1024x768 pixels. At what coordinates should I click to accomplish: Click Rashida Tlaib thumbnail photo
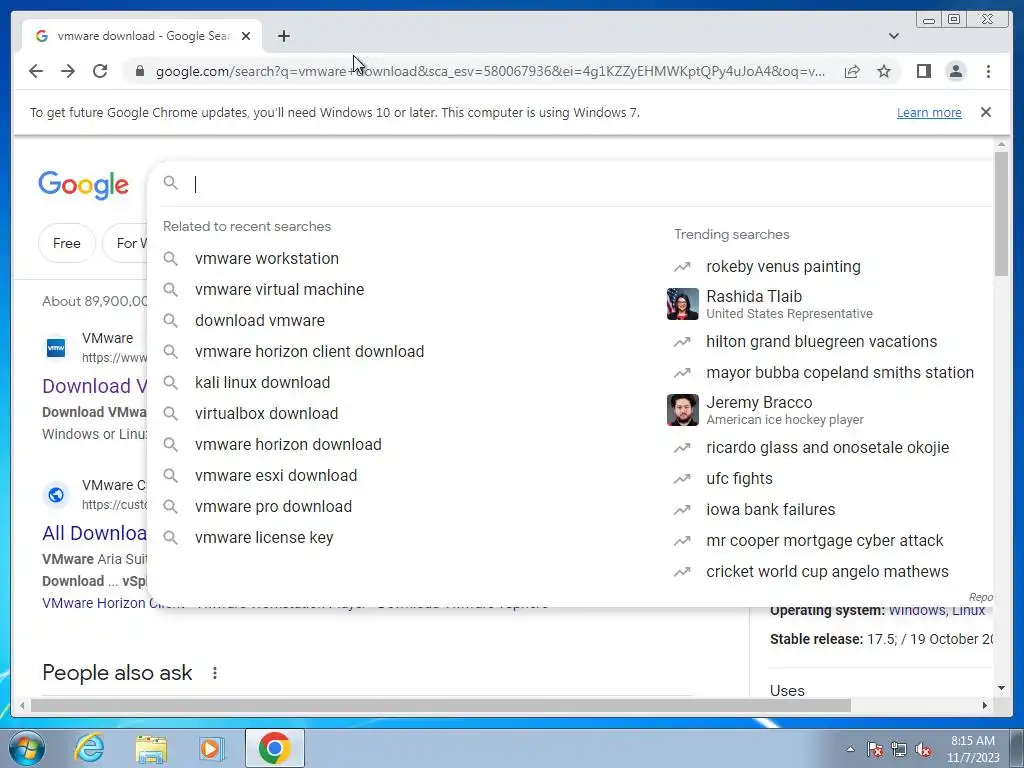pyautogui.click(x=682, y=304)
